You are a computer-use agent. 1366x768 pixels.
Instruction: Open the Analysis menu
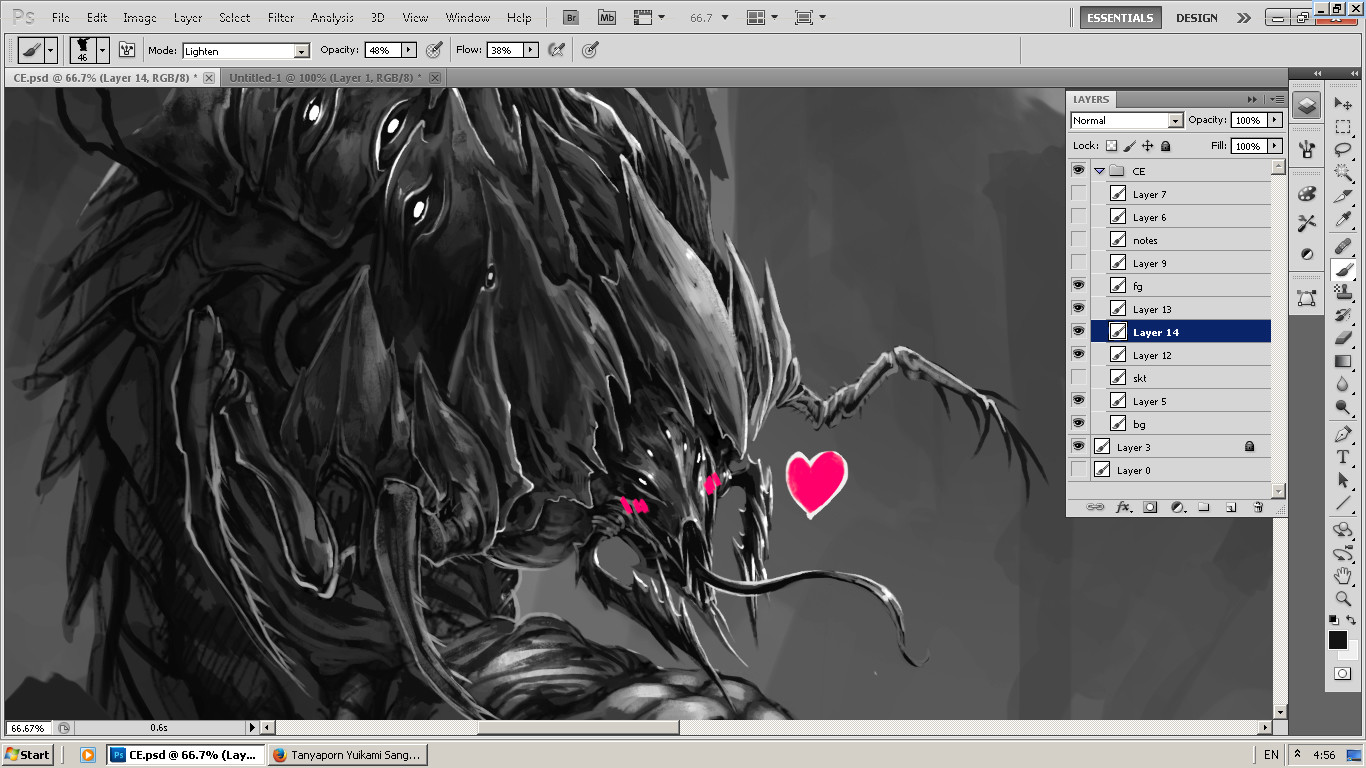coord(332,17)
